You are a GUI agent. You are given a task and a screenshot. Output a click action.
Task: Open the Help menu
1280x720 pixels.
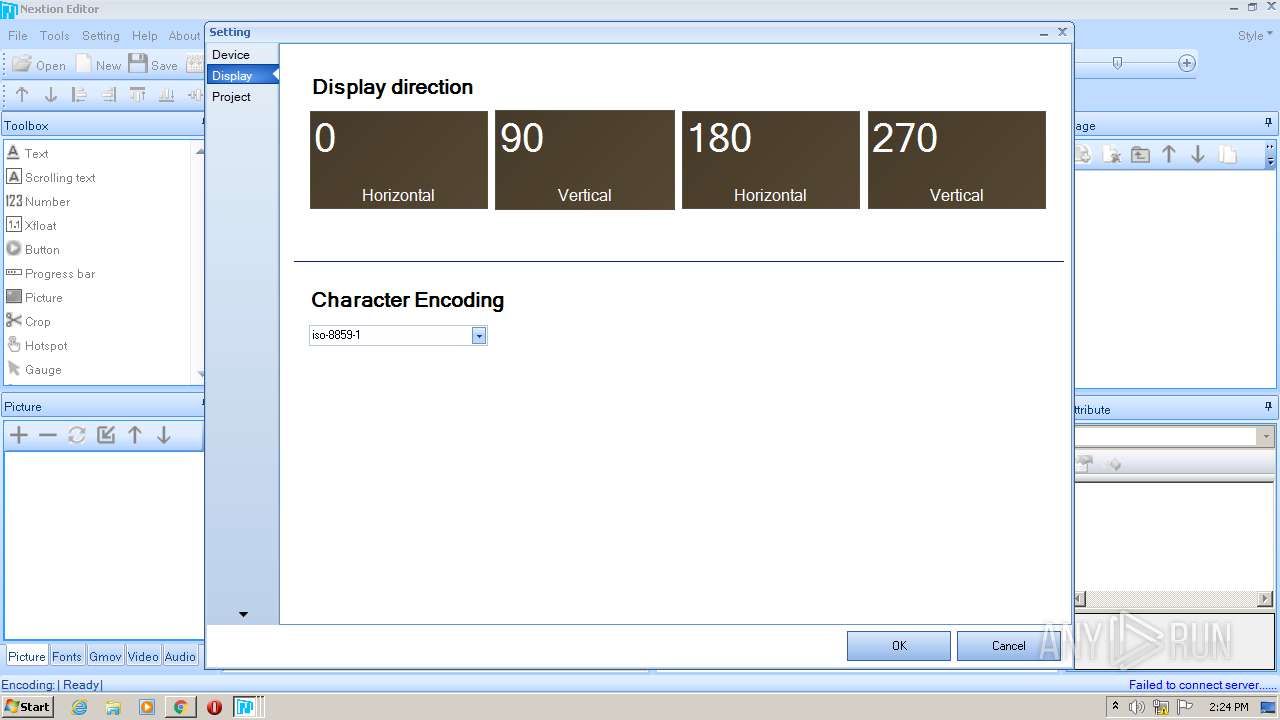(145, 35)
